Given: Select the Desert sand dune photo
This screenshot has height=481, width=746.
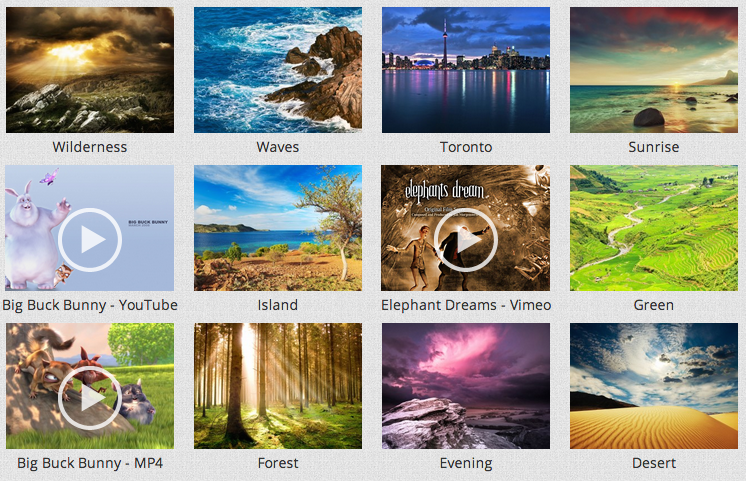Looking at the screenshot, I should pyautogui.click(x=654, y=386).
